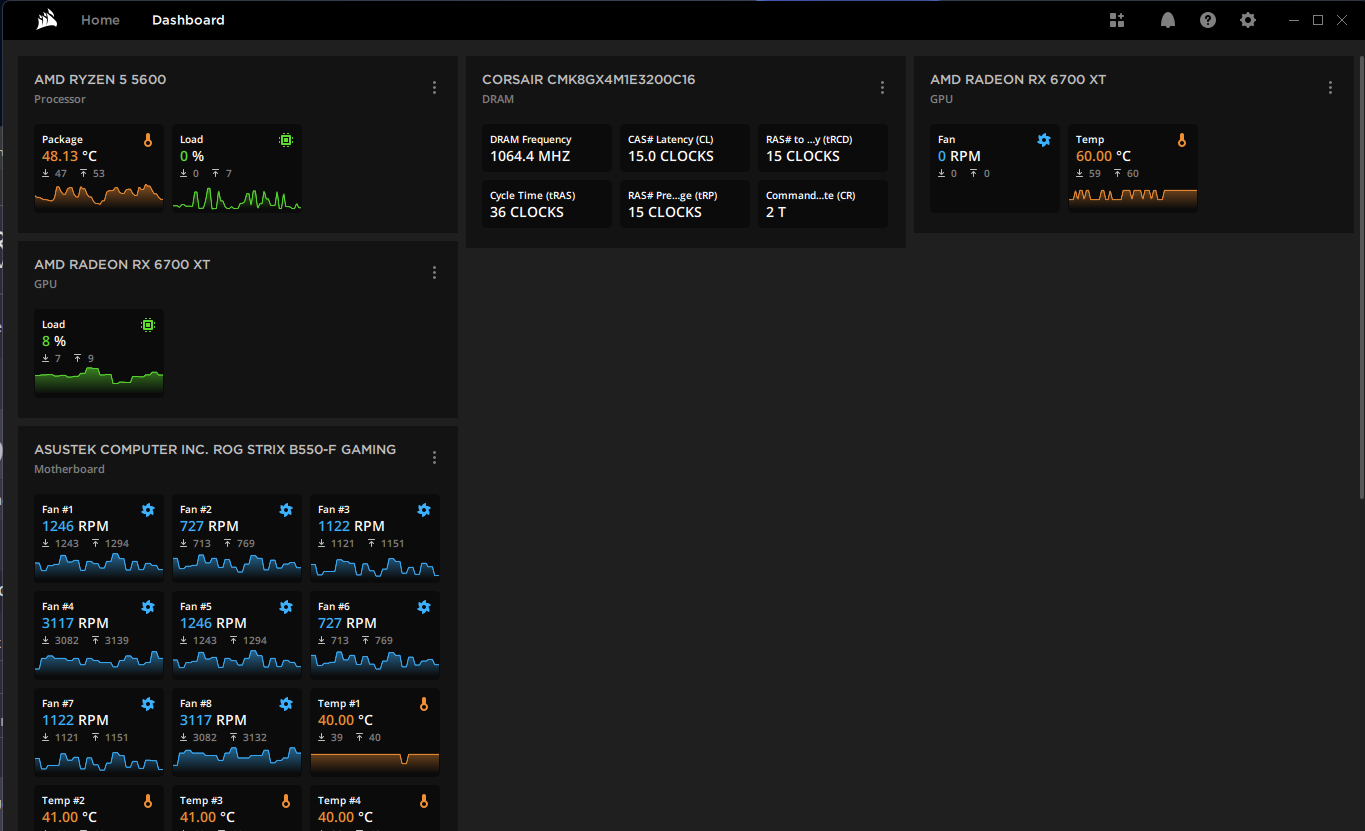Click the 36 CLOCKS Cycle Time value
This screenshot has height=831, width=1365.
(527, 213)
